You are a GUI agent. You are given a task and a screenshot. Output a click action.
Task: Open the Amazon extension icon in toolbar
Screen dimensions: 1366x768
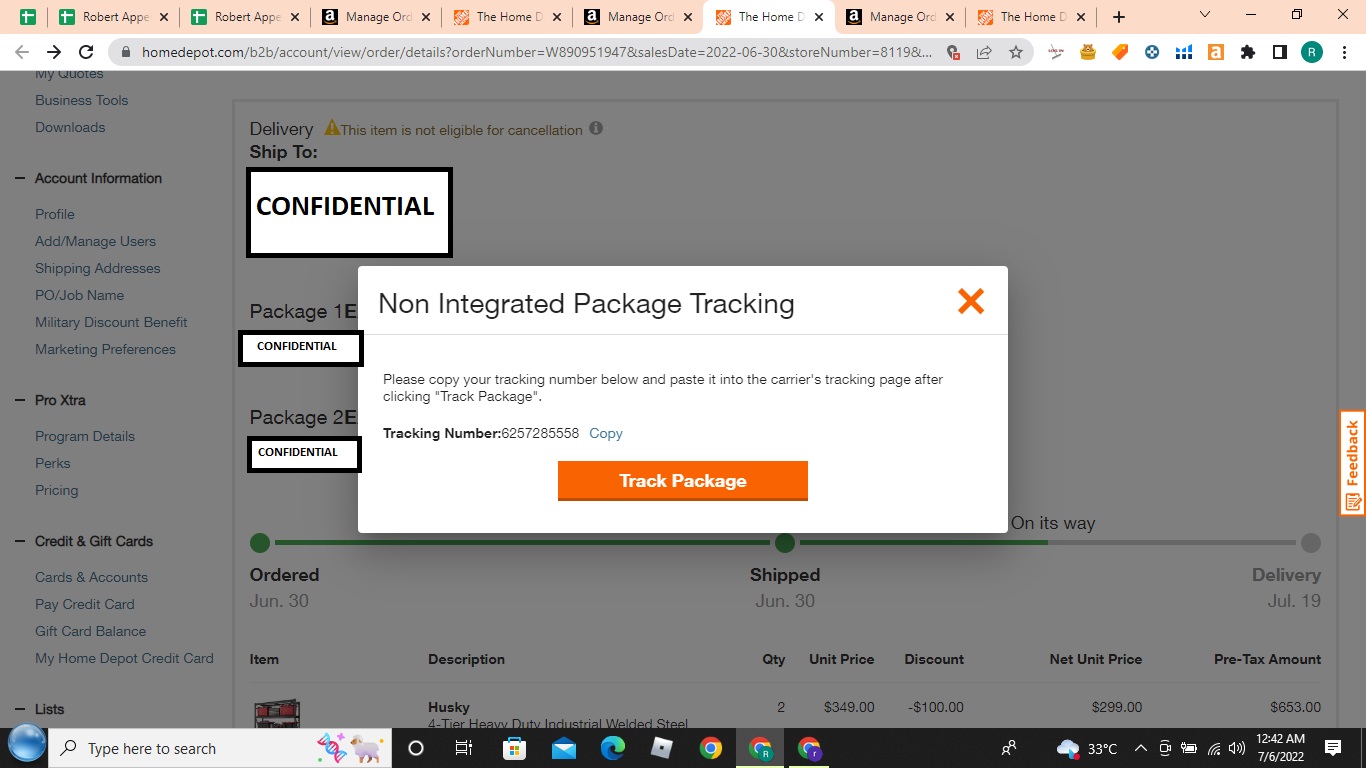click(x=1216, y=52)
